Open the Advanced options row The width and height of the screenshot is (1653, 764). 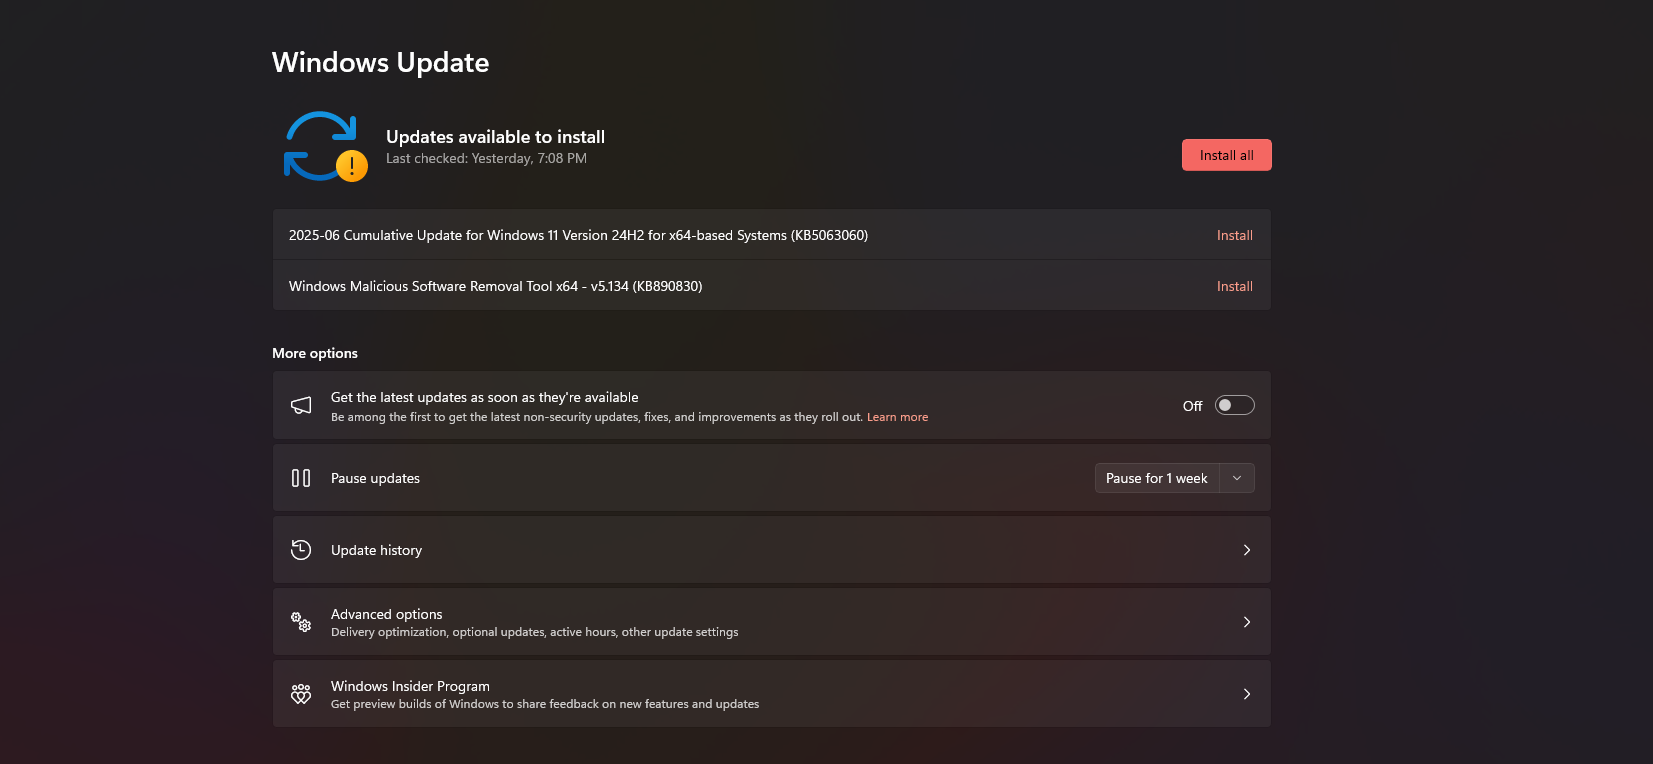(x=771, y=622)
